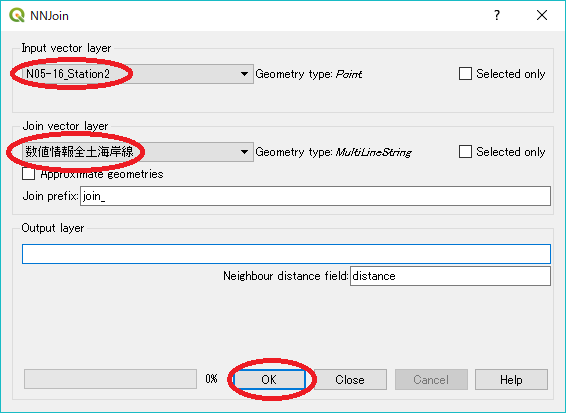This screenshot has width=566, height=413.
Task: Click the 'Input vector layer' group title
Action: point(66,48)
